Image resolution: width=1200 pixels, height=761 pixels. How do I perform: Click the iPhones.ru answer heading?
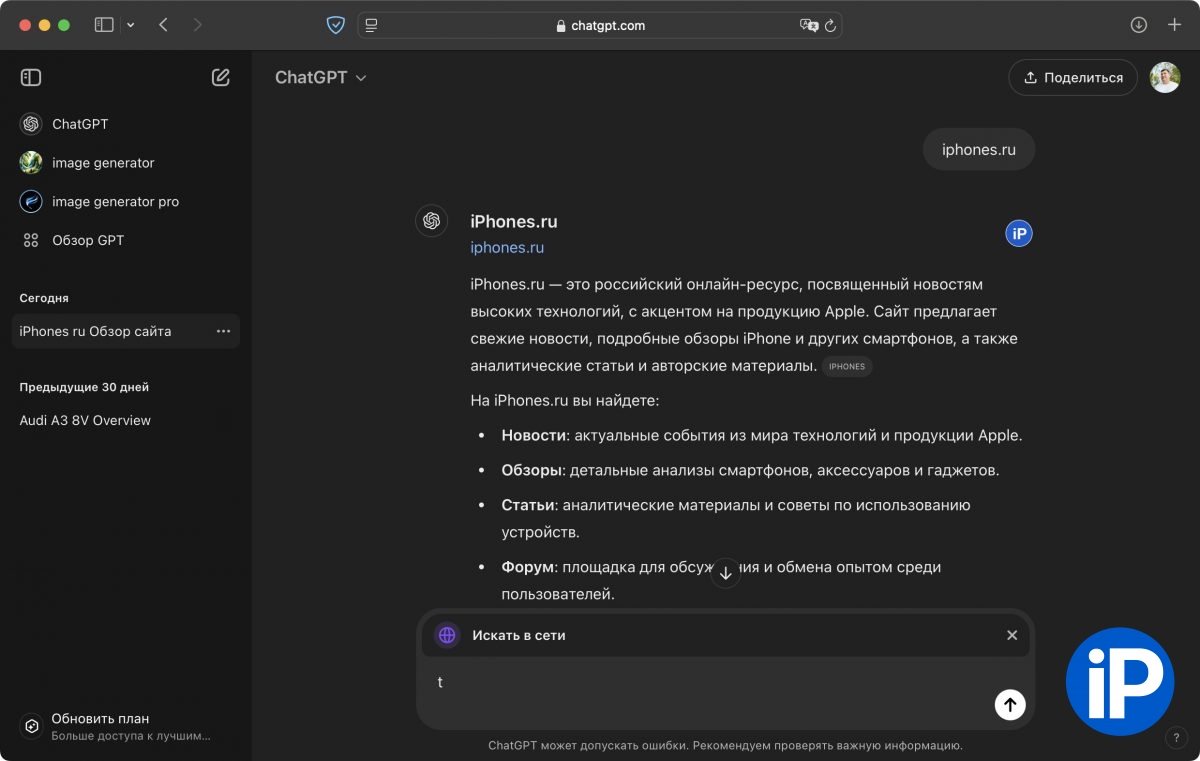[x=514, y=222]
